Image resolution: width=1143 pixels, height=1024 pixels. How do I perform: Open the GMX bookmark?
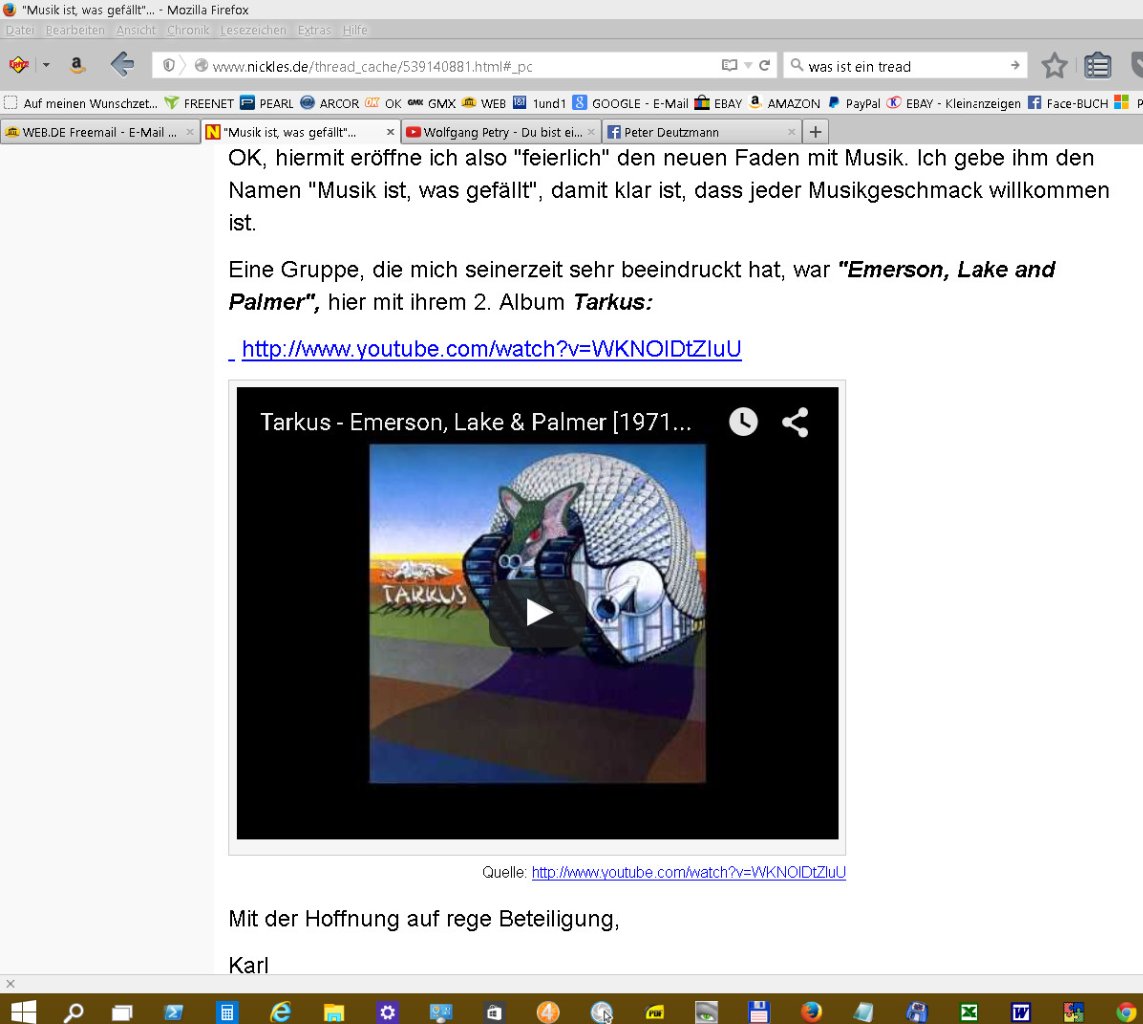pos(432,103)
